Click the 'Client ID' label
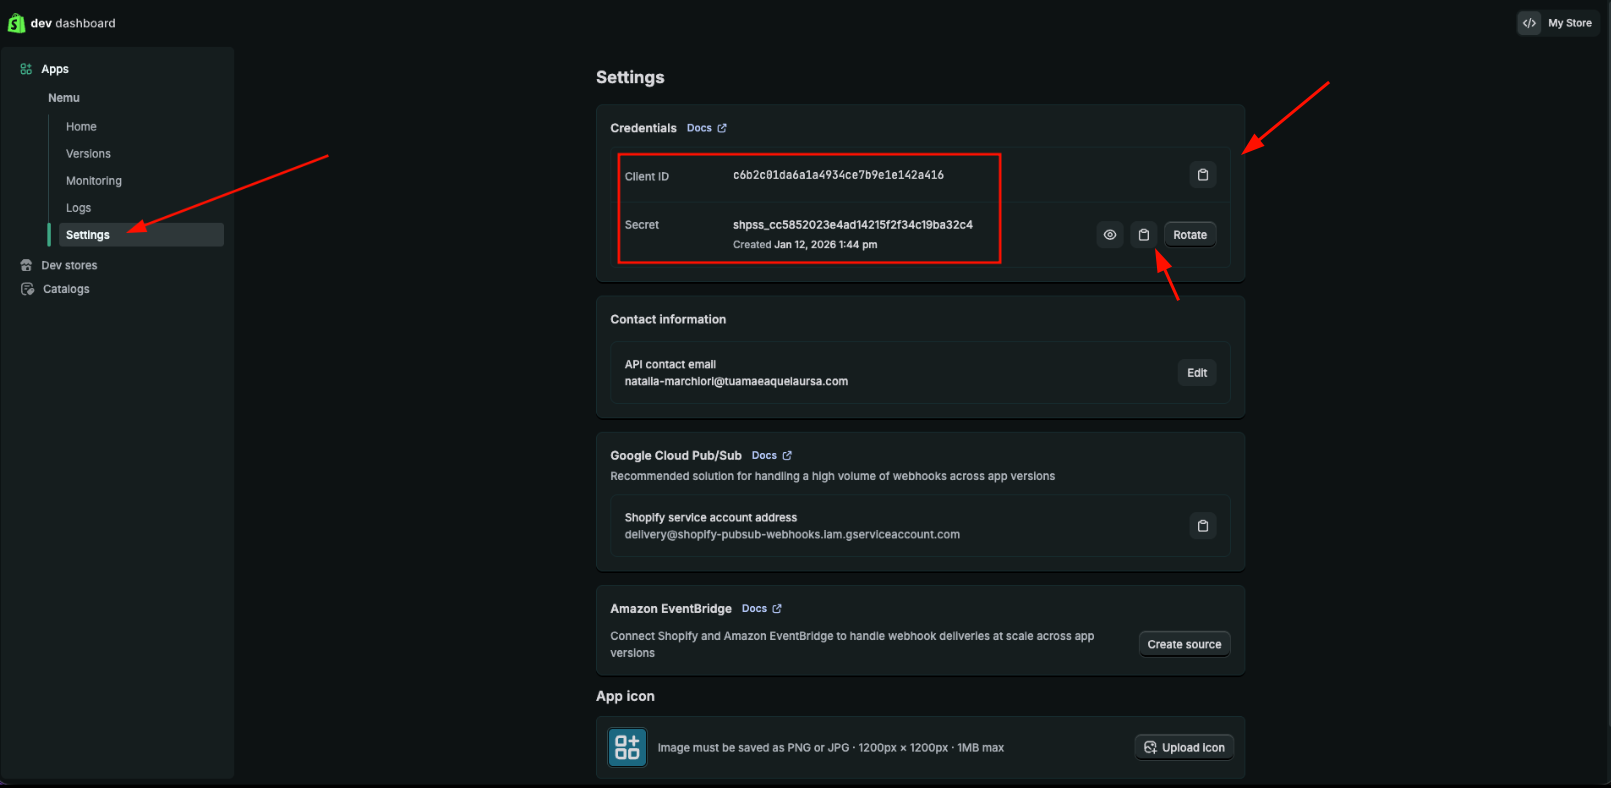Viewport: 1611px width, 788px height. (x=647, y=176)
